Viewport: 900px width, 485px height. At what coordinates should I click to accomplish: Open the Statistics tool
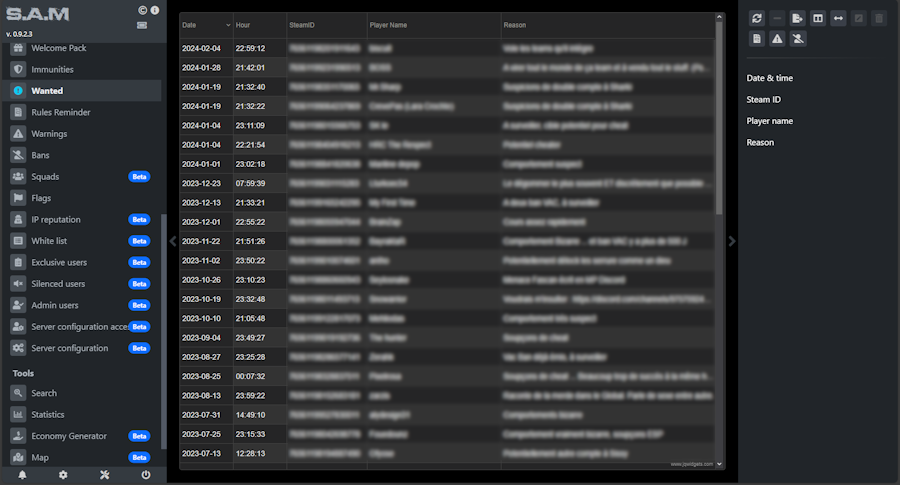(47, 414)
